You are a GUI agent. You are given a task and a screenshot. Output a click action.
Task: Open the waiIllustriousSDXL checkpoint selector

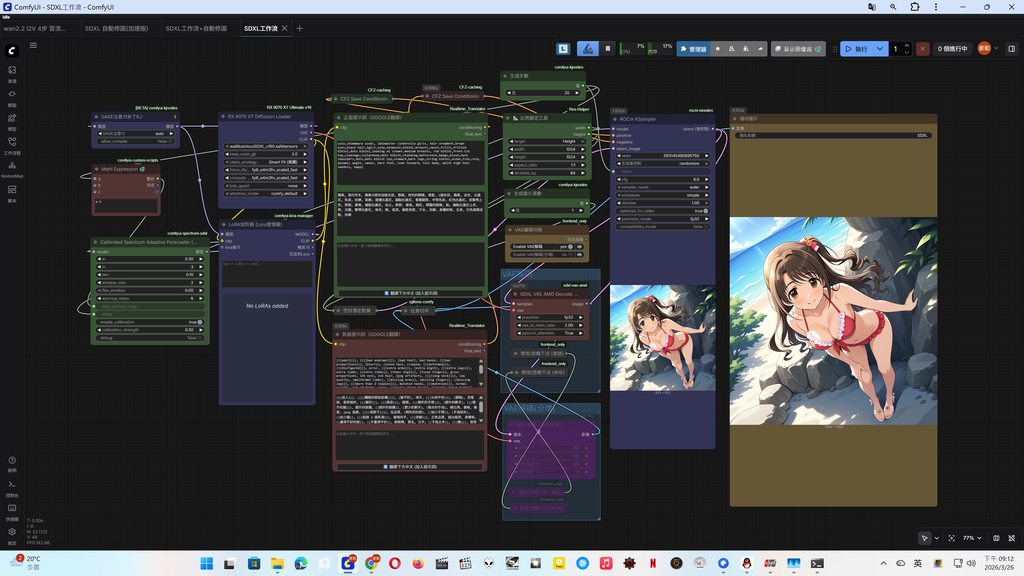tap(266, 146)
